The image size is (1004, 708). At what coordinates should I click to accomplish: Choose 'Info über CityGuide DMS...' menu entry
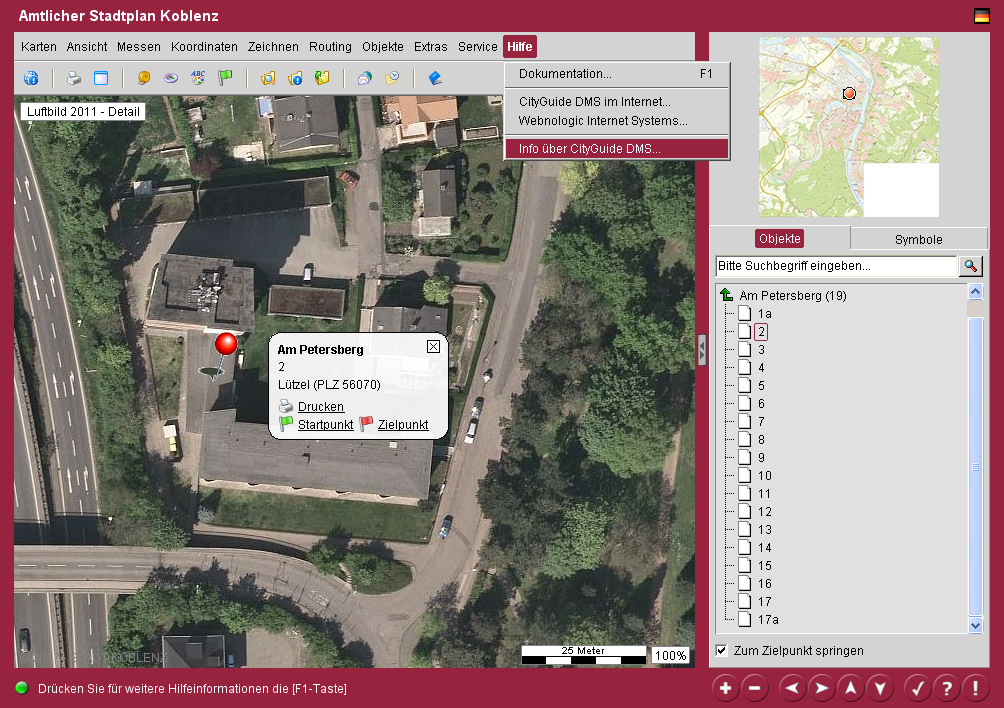[590, 149]
